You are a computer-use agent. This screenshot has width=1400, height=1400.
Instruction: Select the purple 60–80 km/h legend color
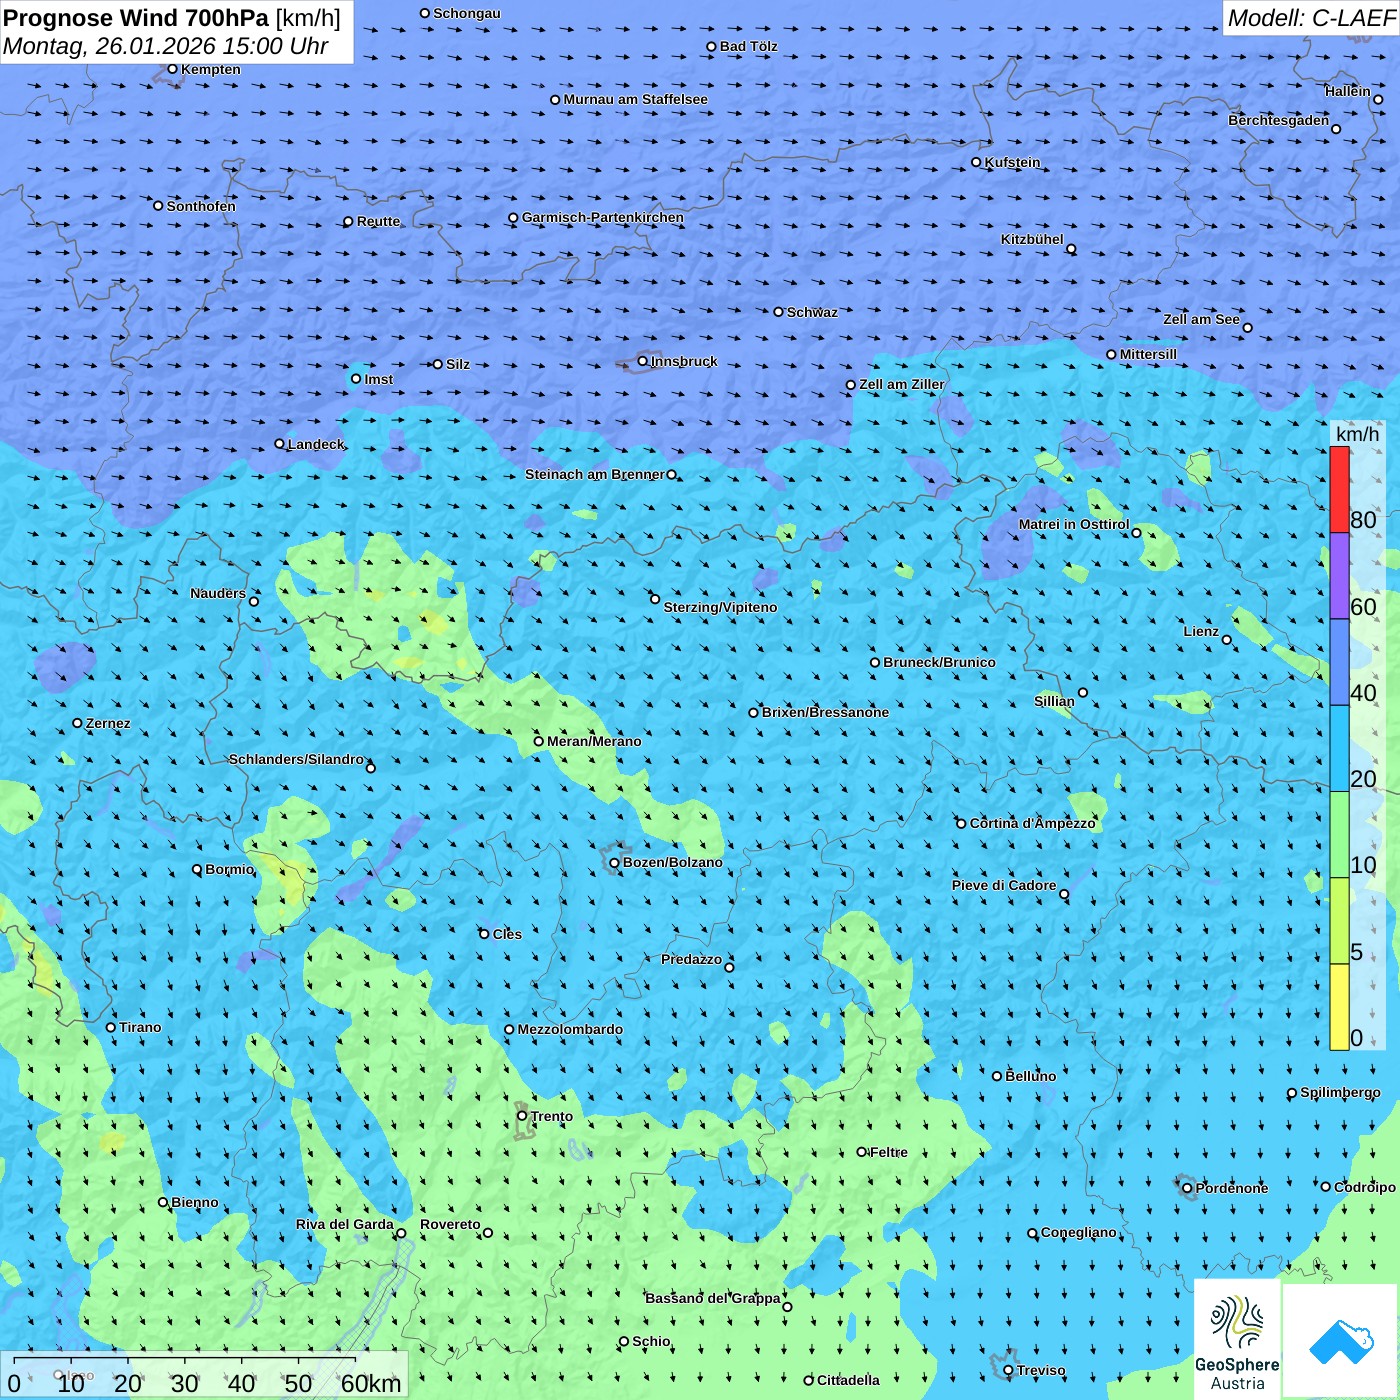coord(1339,576)
